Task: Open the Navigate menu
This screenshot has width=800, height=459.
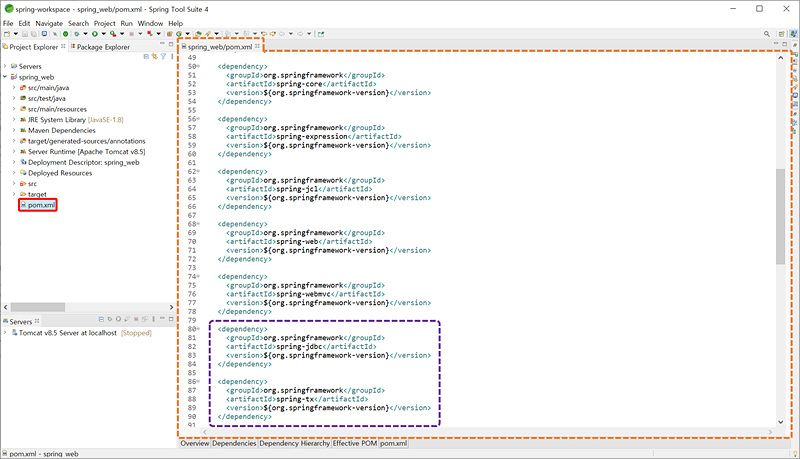Action: tap(49, 23)
